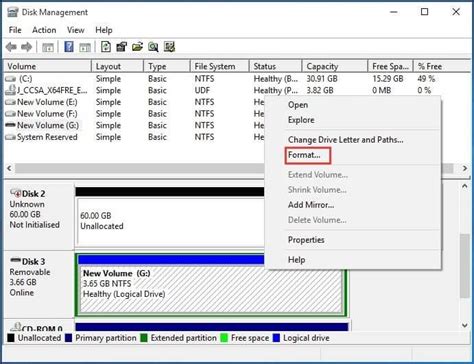The image size is (474, 364).
Task: Click the Disk 3 removable drive icon
Action: 15,260
